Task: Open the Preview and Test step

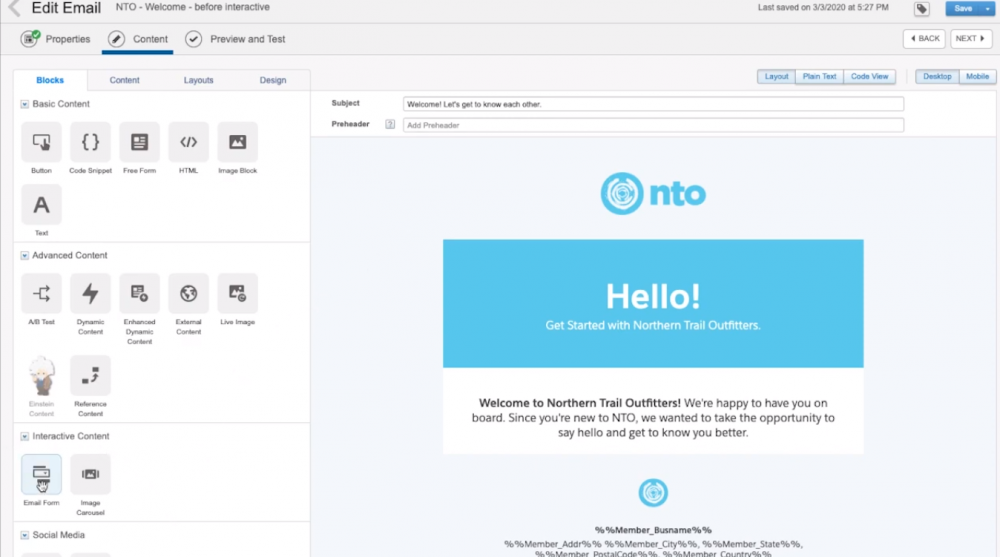Action: pos(235,39)
